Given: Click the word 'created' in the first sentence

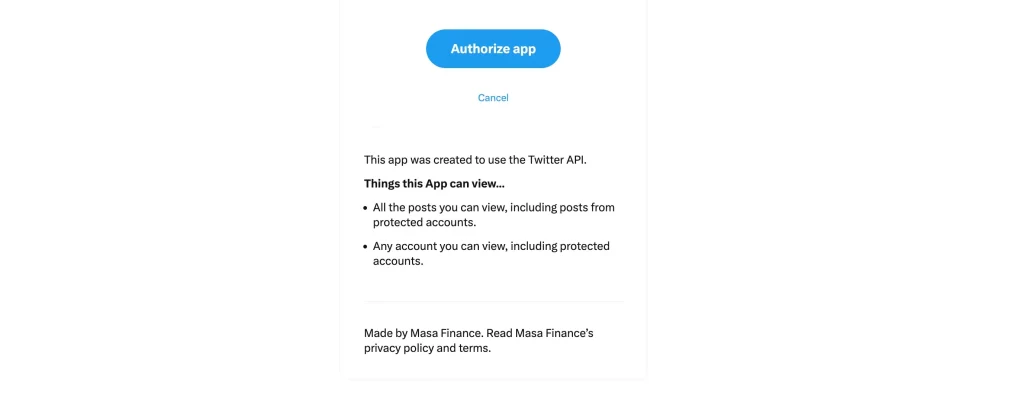Looking at the screenshot, I should pyautogui.click(x=452, y=160).
